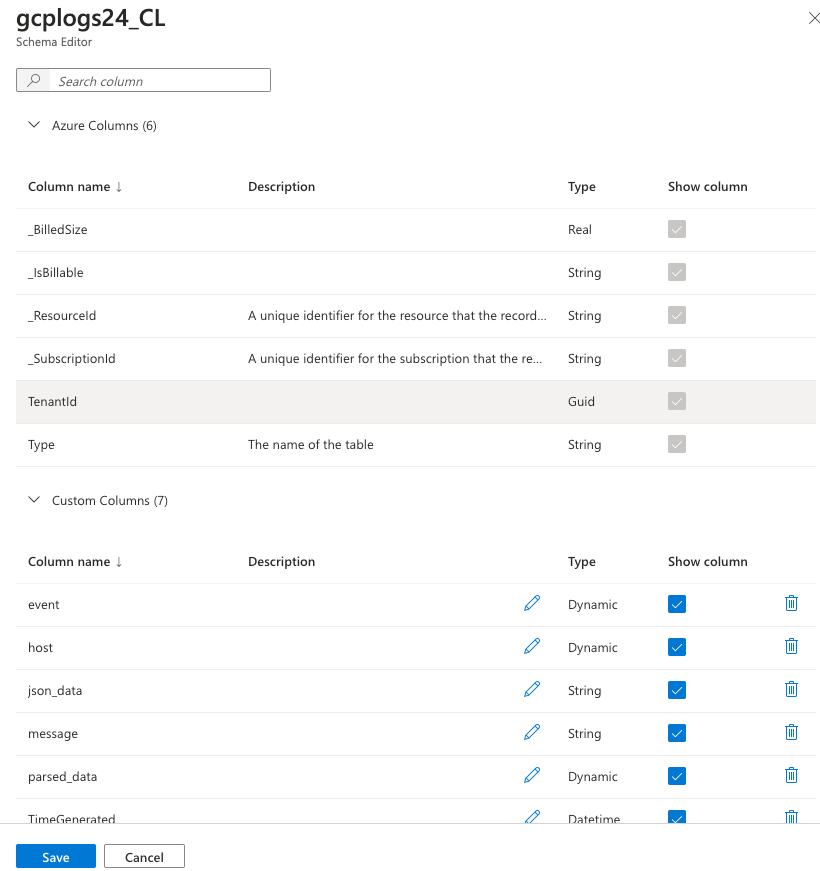Viewport: 820px width, 871px height.
Task: Click the event column name
Action: 43,604
